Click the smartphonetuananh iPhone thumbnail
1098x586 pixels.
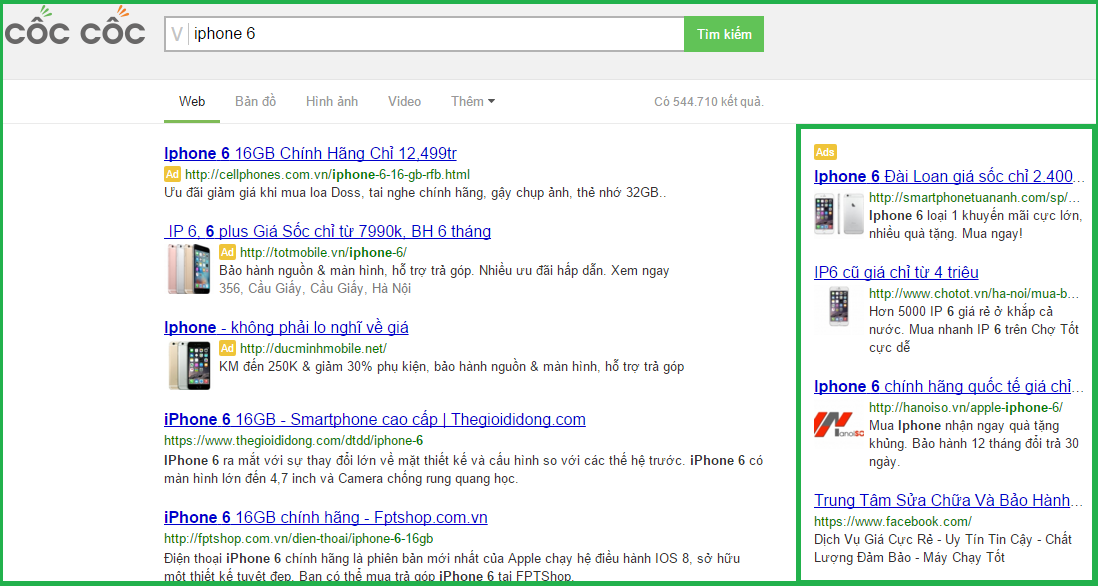tap(838, 215)
